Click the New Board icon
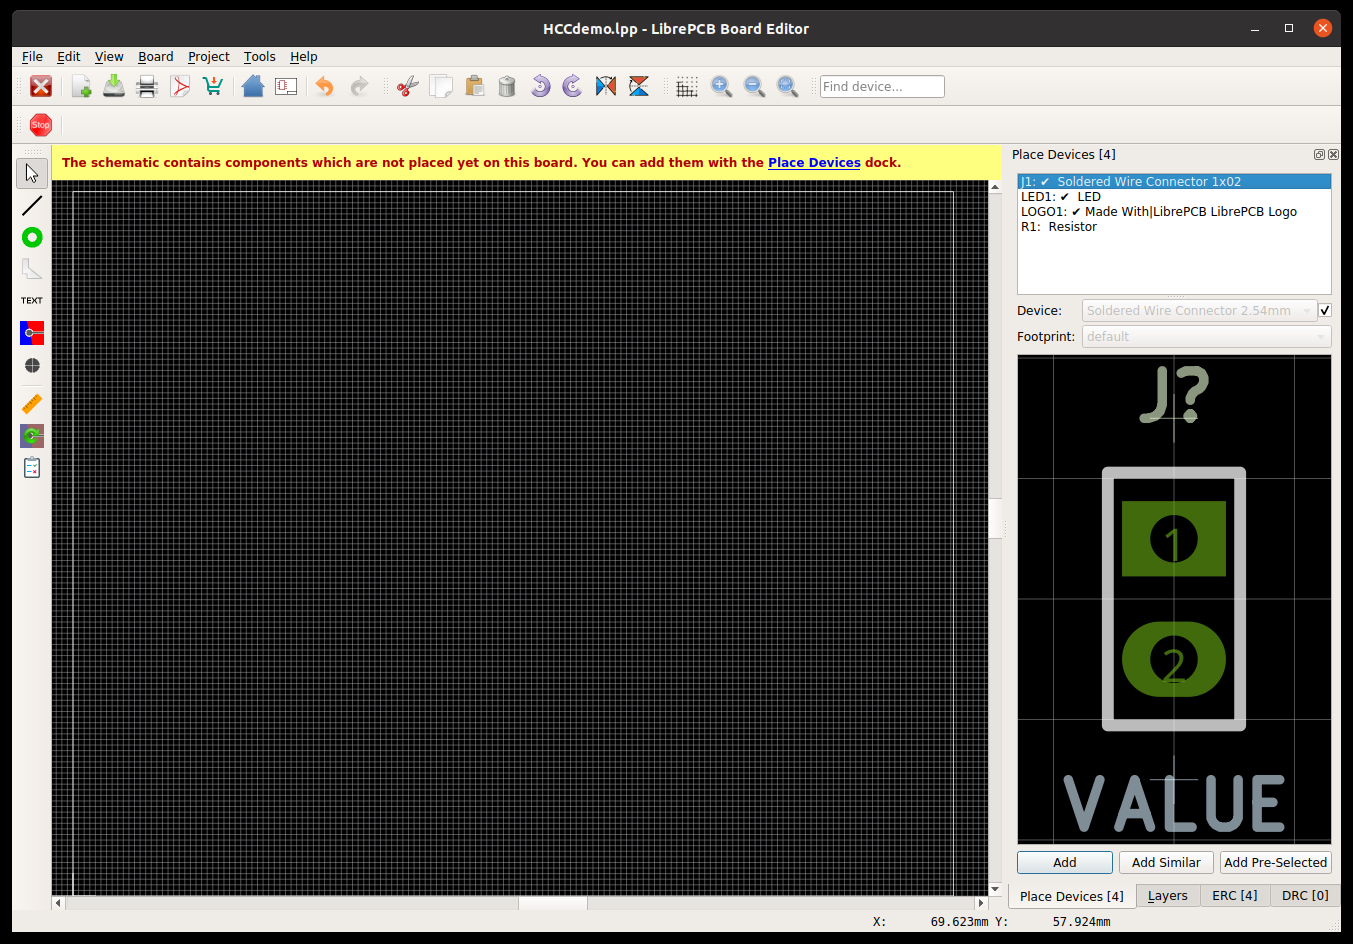 point(82,87)
